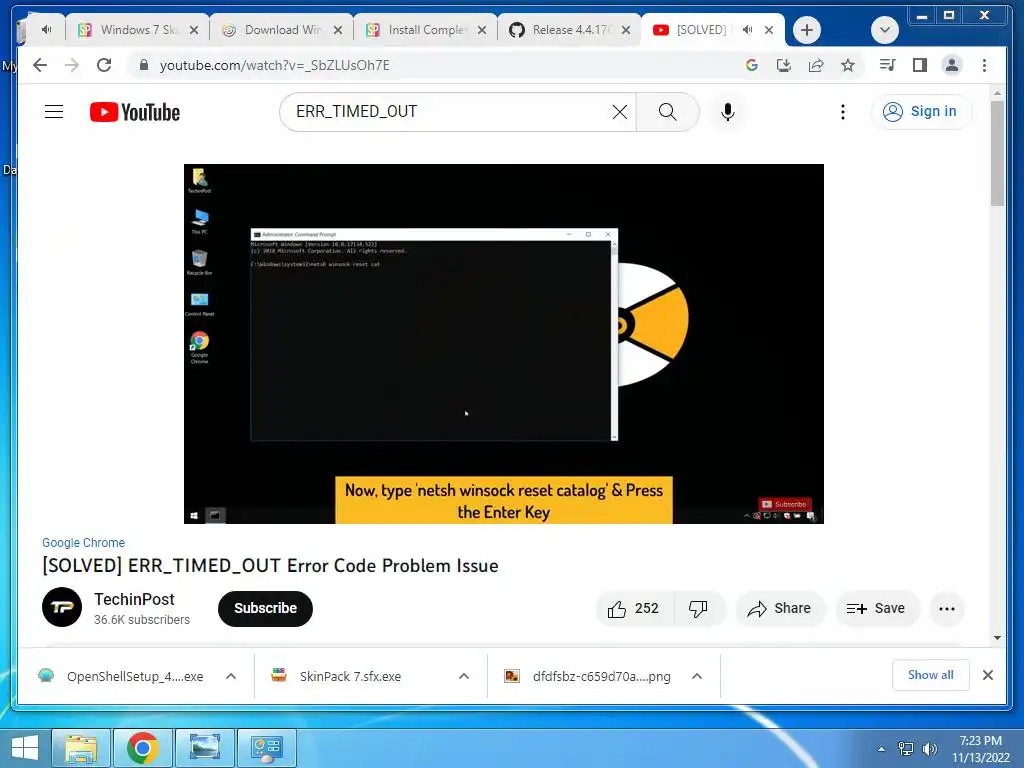Mute the SOLVED tab audio icon
The height and width of the screenshot is (768, 1024).
tap(747, 29)
